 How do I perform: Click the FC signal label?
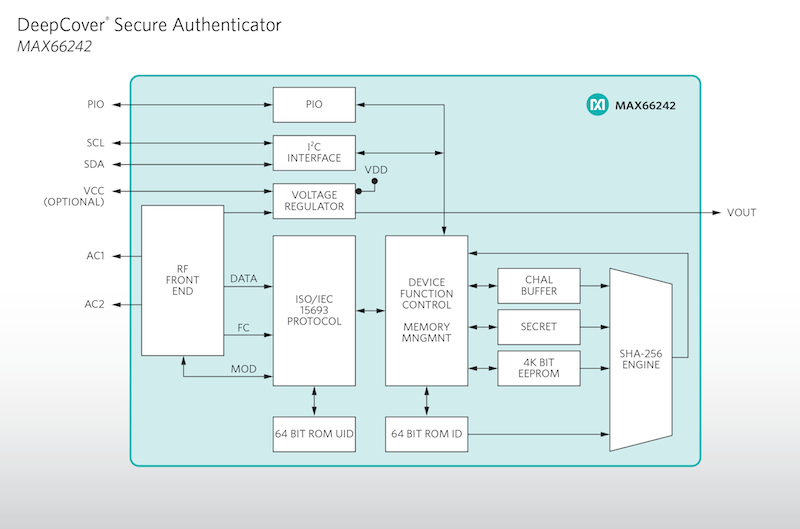243,328
